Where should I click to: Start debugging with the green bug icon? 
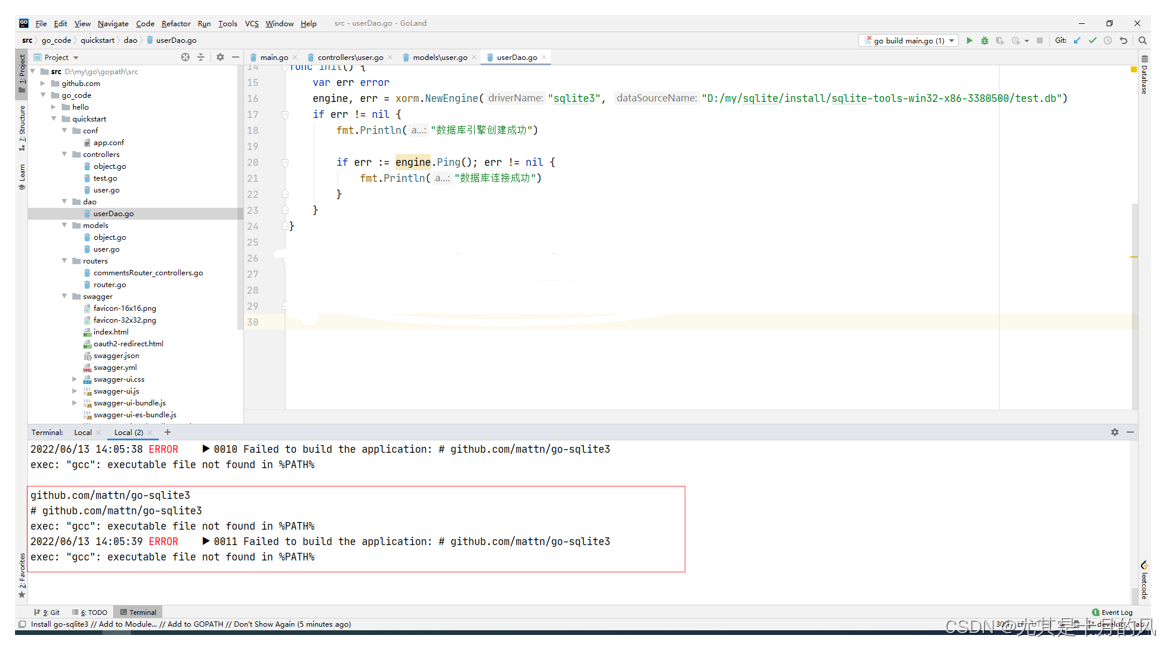point(984,40)
